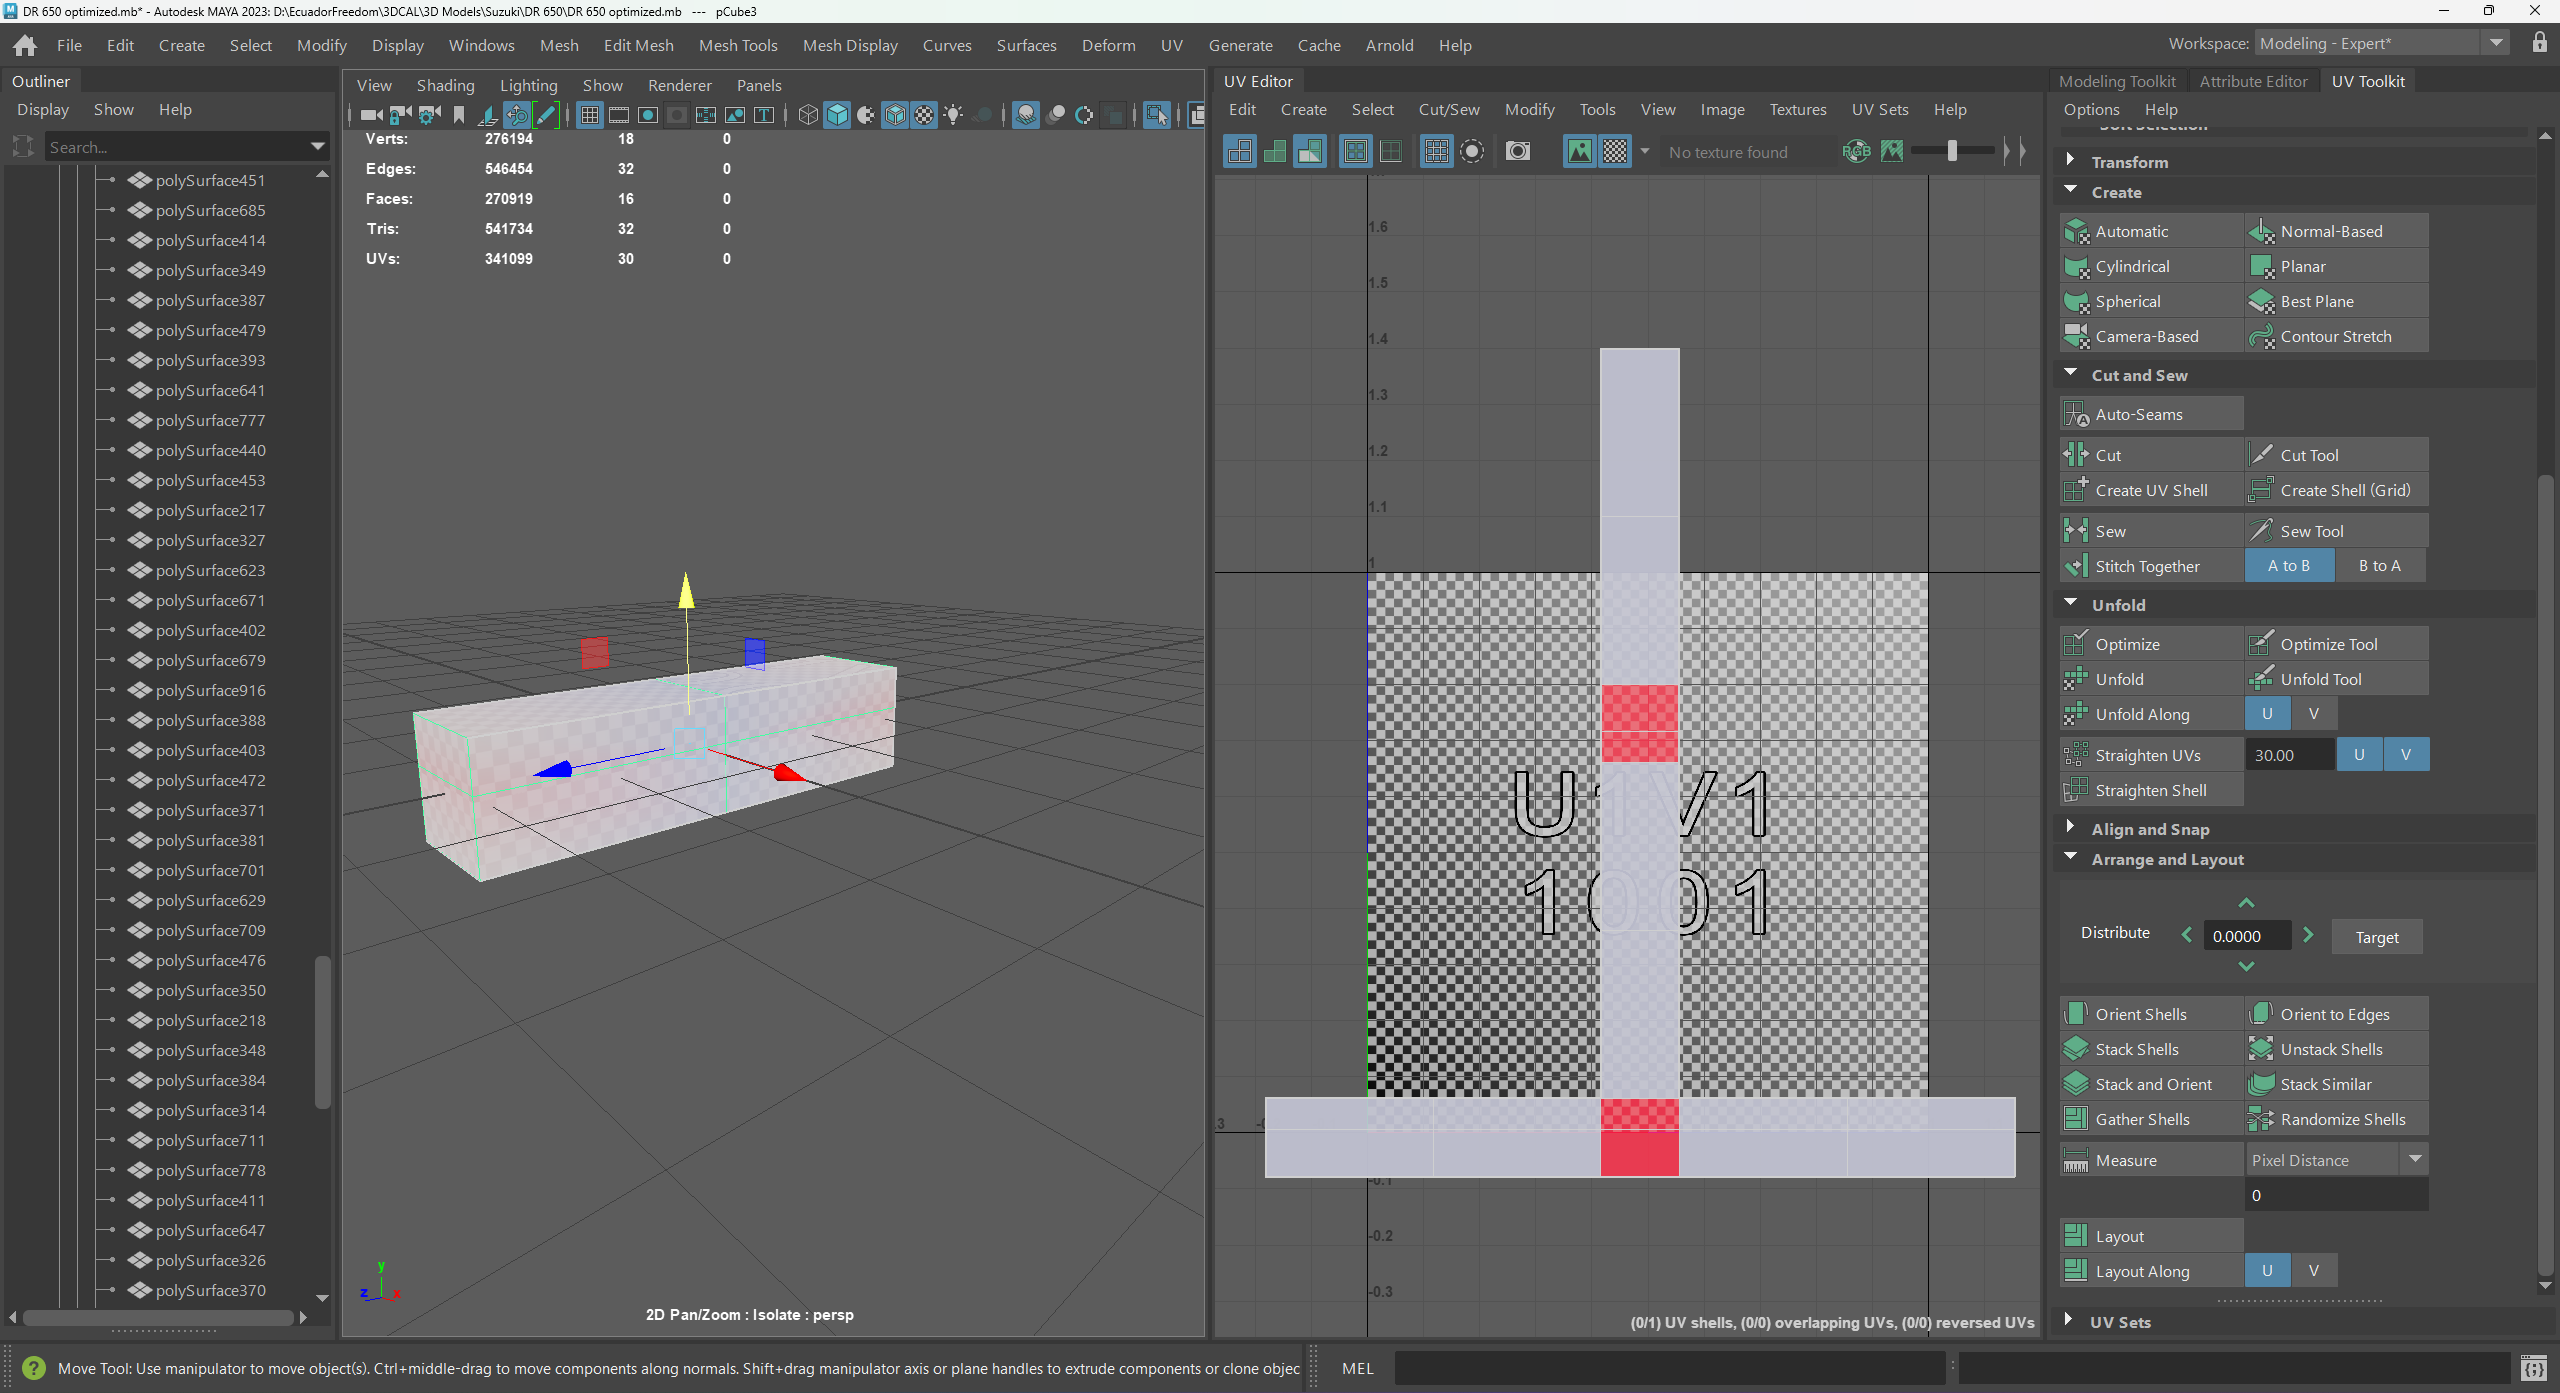The height and width of the screenshot is (1393, 2560).
Task: Click the UV Snapshot camera icon
Action: 1518,151
